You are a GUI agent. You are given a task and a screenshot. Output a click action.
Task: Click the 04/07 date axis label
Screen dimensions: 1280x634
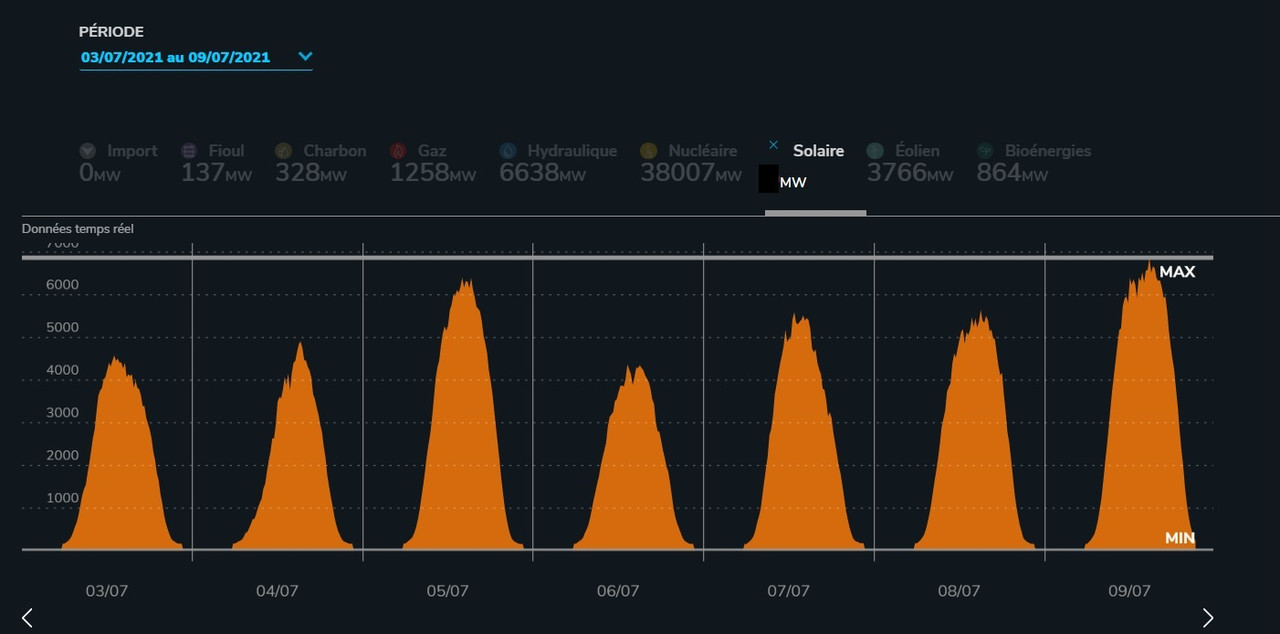tap(277, 591)
